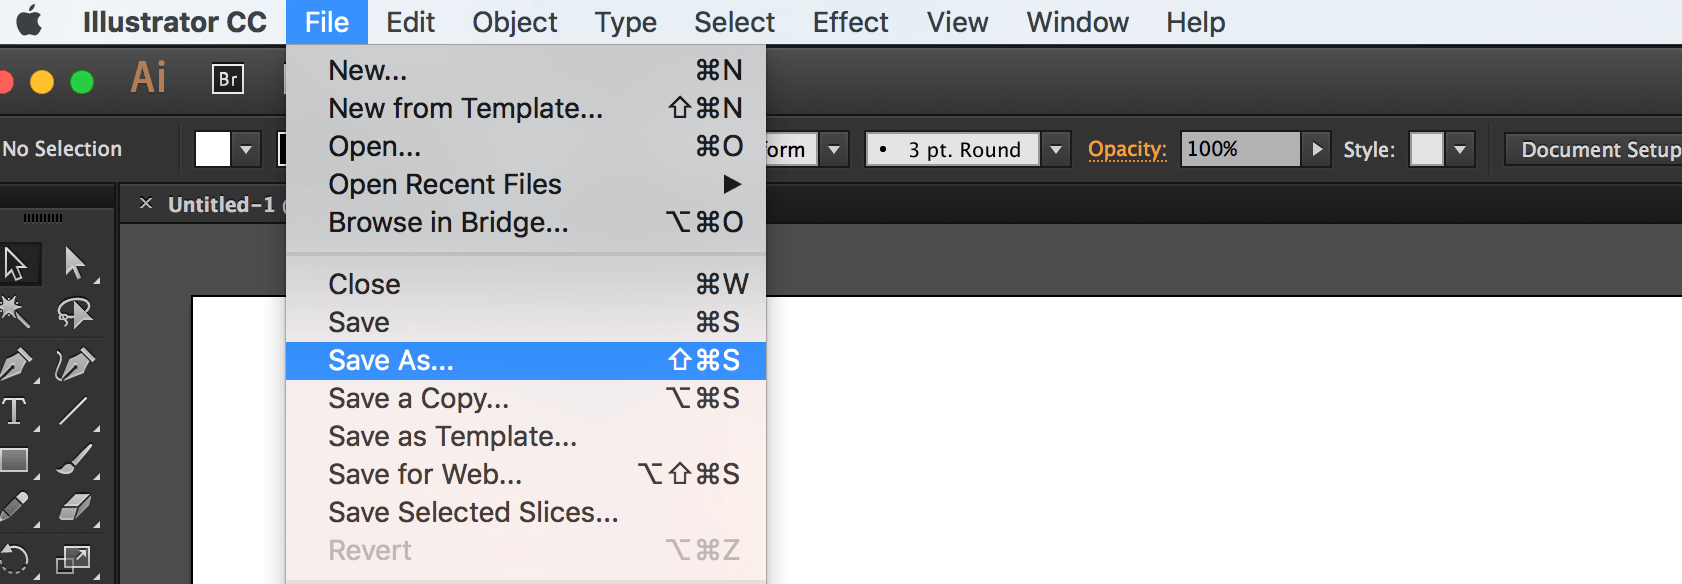Click the Opacity 100% input field
This screenshot has width=1682, height=584.
[1240, 150]
